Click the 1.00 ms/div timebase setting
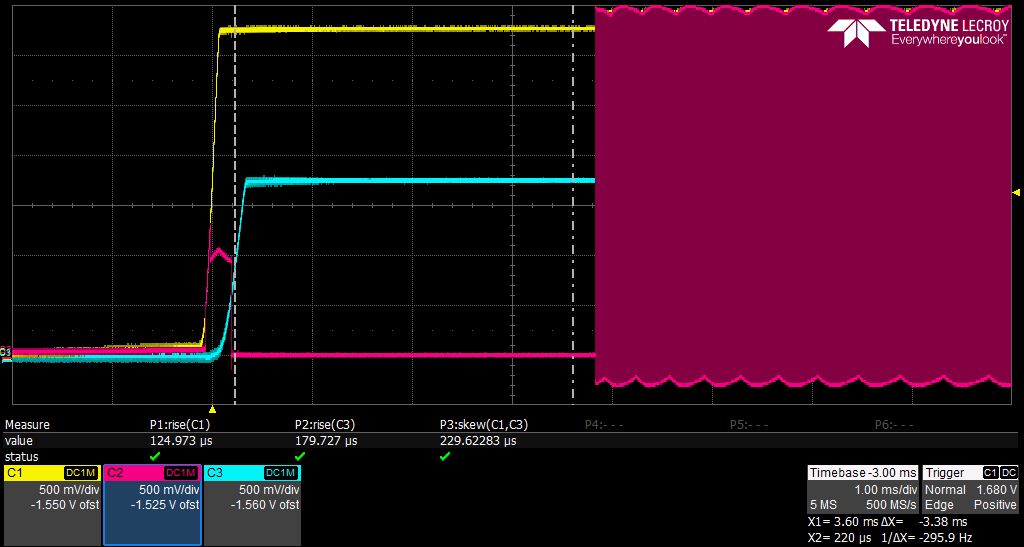The height and width of the screenshot is (547, 1024). pyautogui.click(x=884, y=490)
